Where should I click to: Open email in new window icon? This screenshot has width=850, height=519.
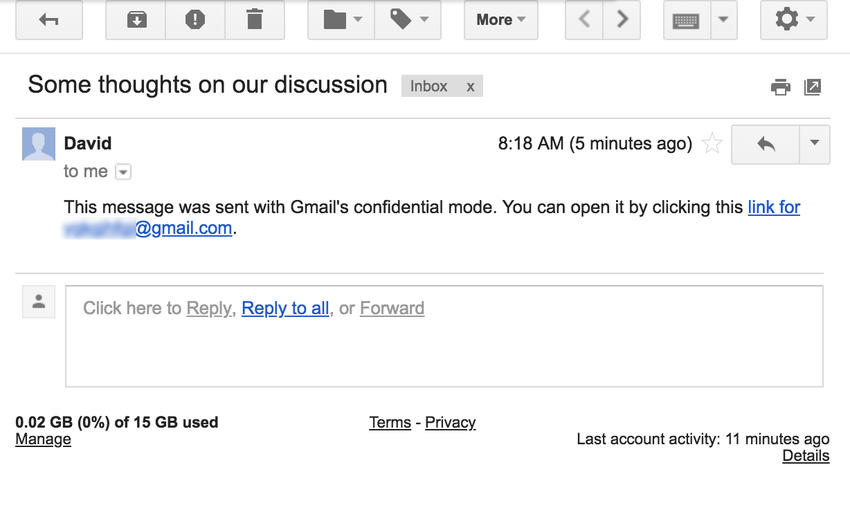click(x=813, y=87)
